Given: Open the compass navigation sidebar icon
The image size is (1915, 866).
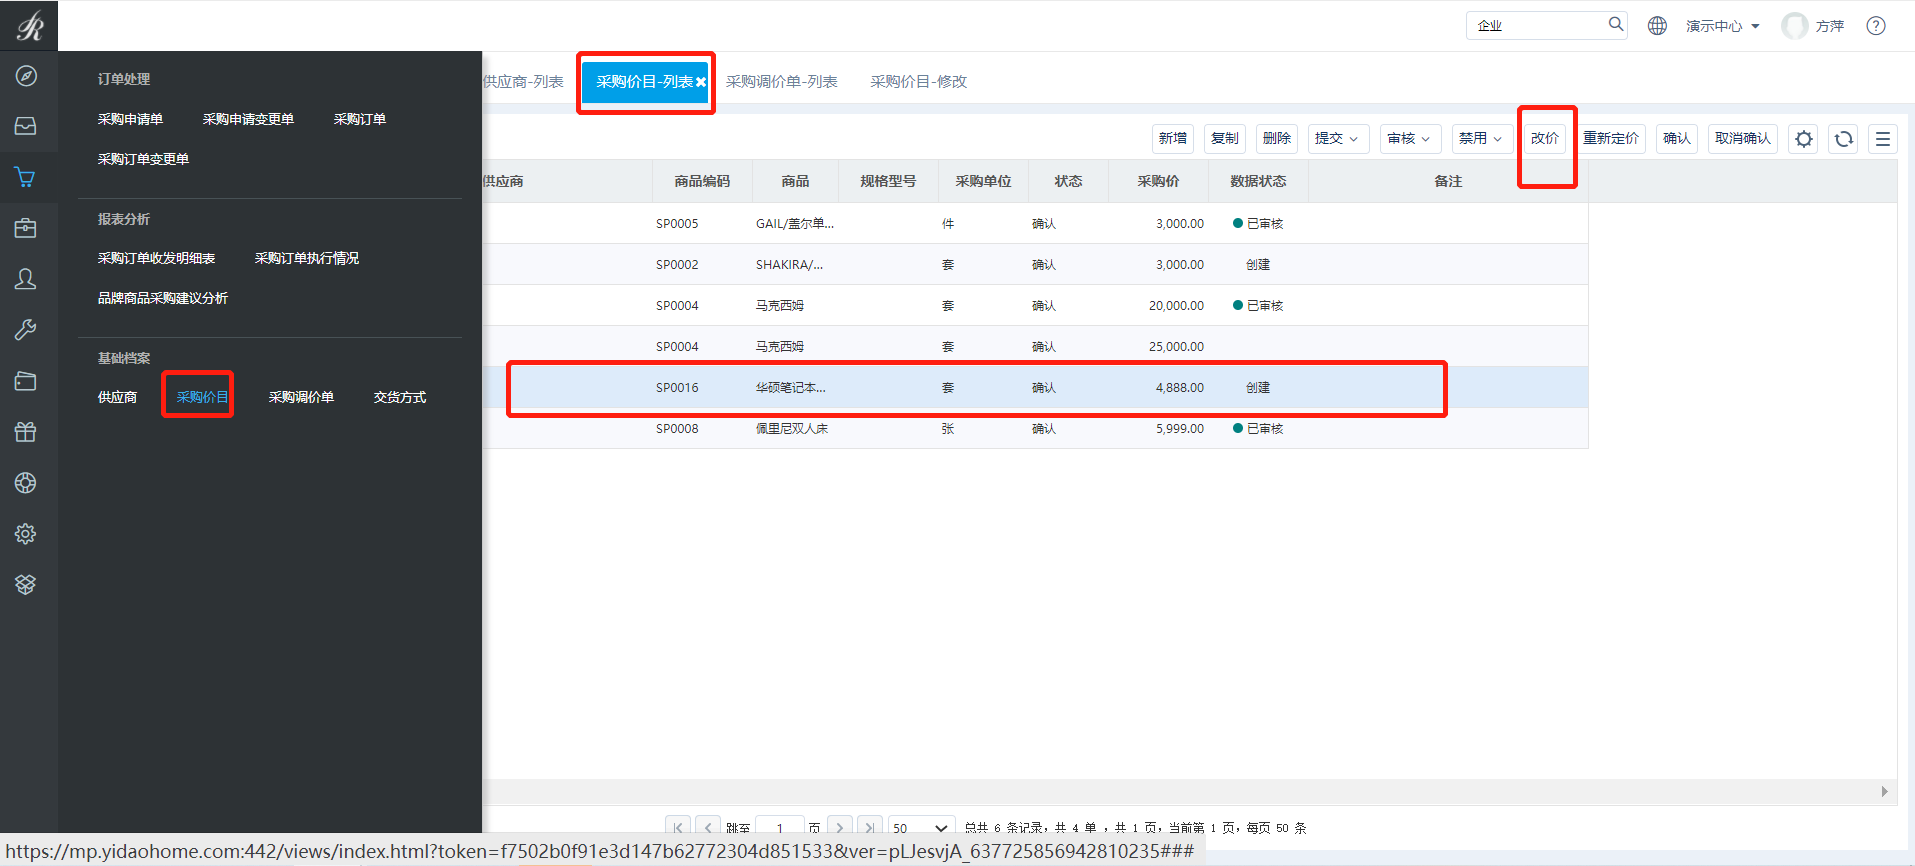Looking at the screenshot, I should [26, 76].
